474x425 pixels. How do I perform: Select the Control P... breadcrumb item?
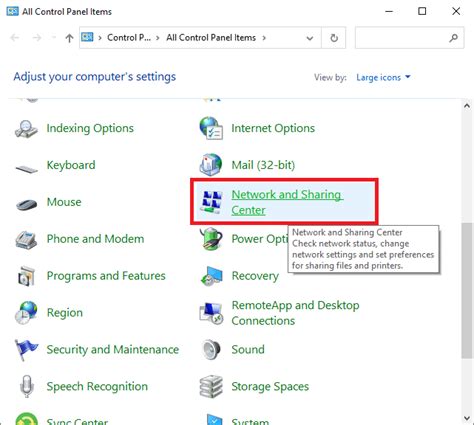pos(129,38)
